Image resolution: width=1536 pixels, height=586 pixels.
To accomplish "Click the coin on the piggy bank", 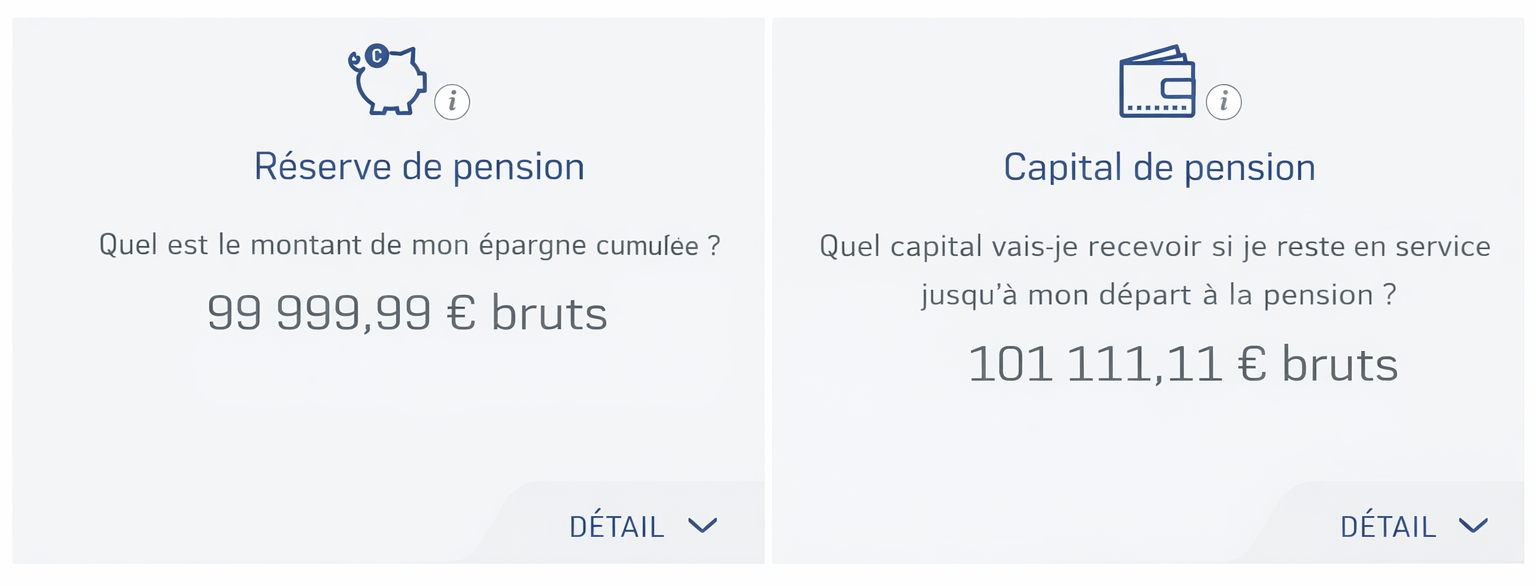I will pyautogui.click(x=376, y=57).
